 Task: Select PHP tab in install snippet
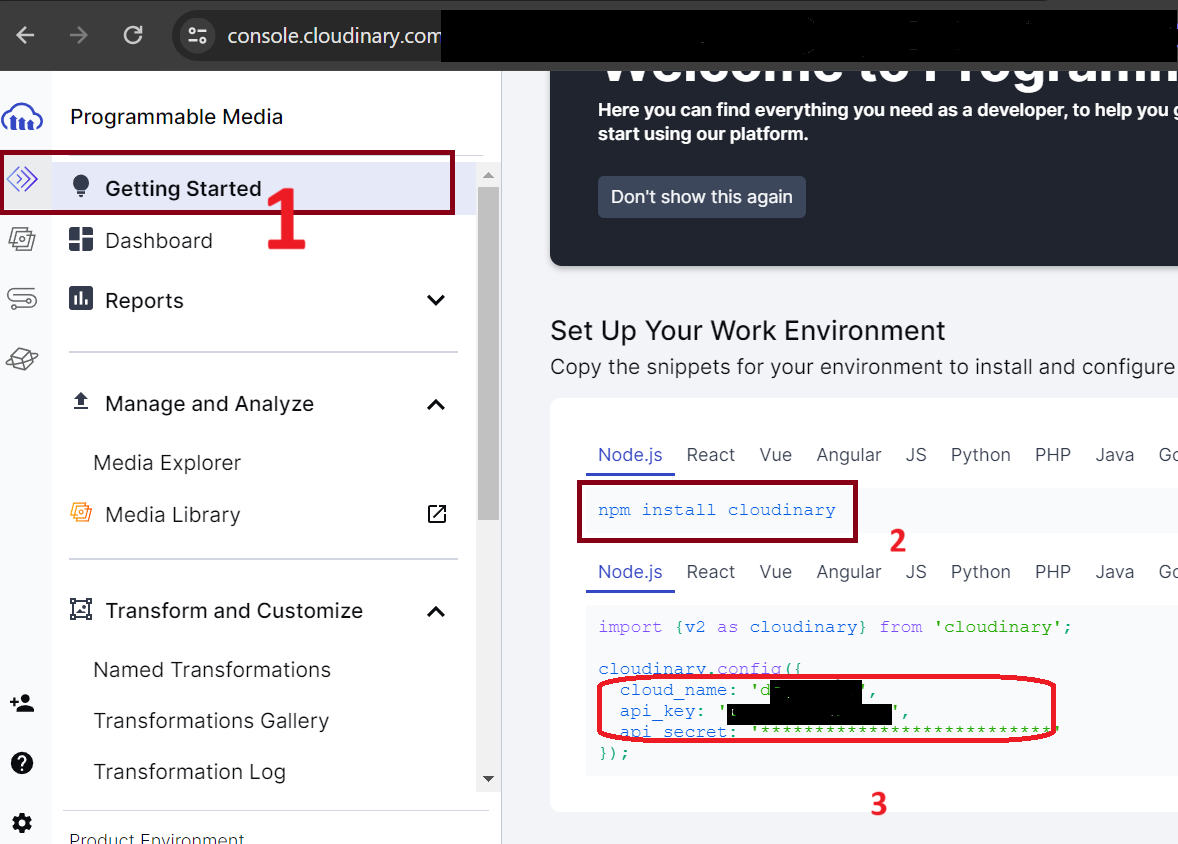[x=1053, y=455]
